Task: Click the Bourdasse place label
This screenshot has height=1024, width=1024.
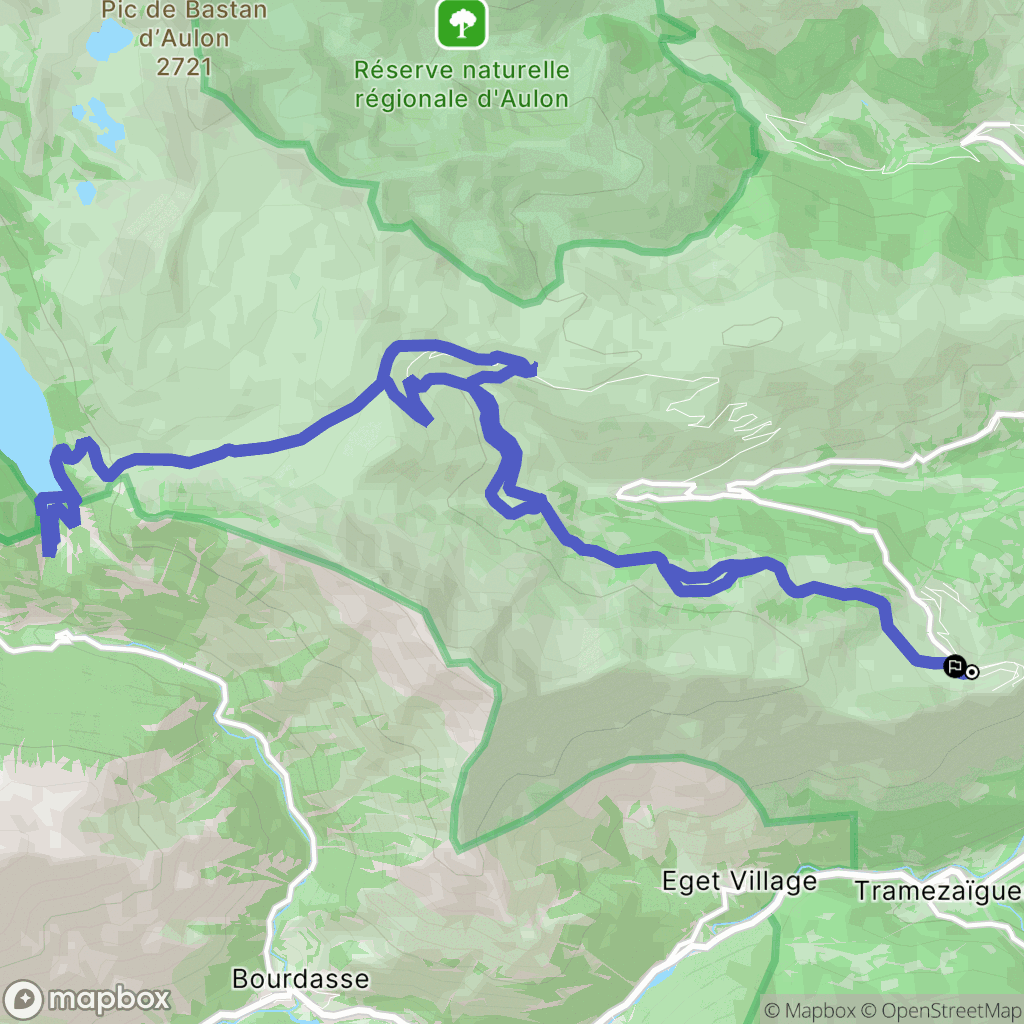Action: tap(301, 979)
